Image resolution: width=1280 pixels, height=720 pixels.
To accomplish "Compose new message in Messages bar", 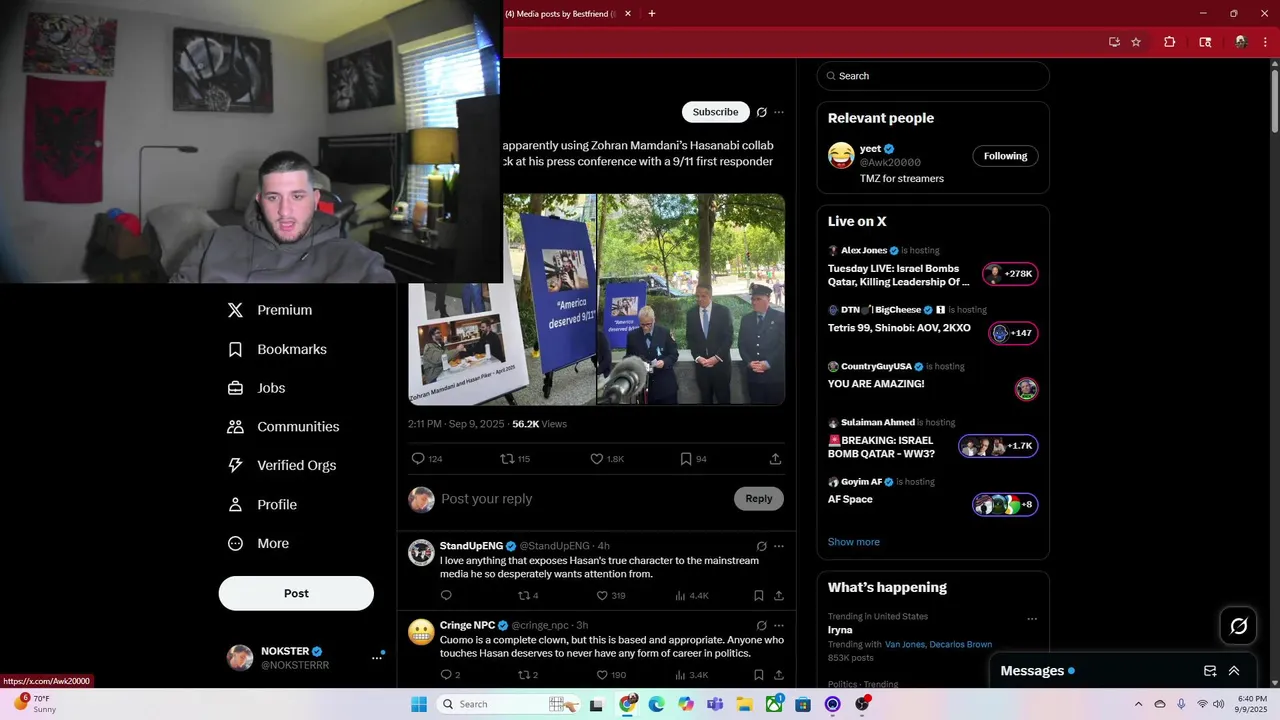I will coord(1210,671).
